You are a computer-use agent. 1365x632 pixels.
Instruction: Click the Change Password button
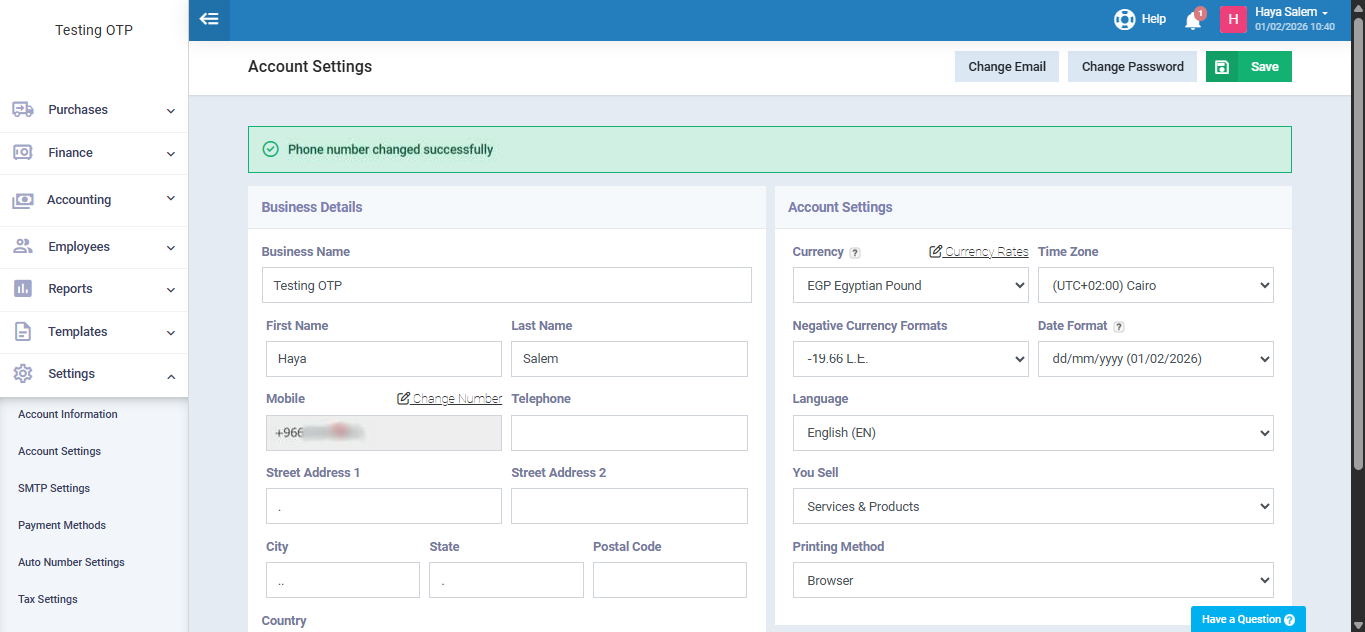click(x=1132, y=67)
